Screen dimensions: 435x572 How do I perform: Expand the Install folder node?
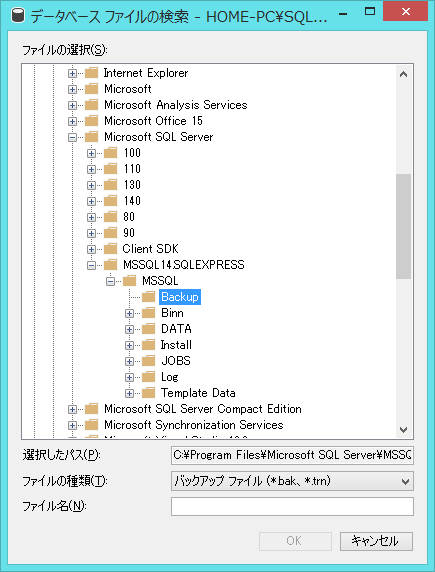point(129,345)
